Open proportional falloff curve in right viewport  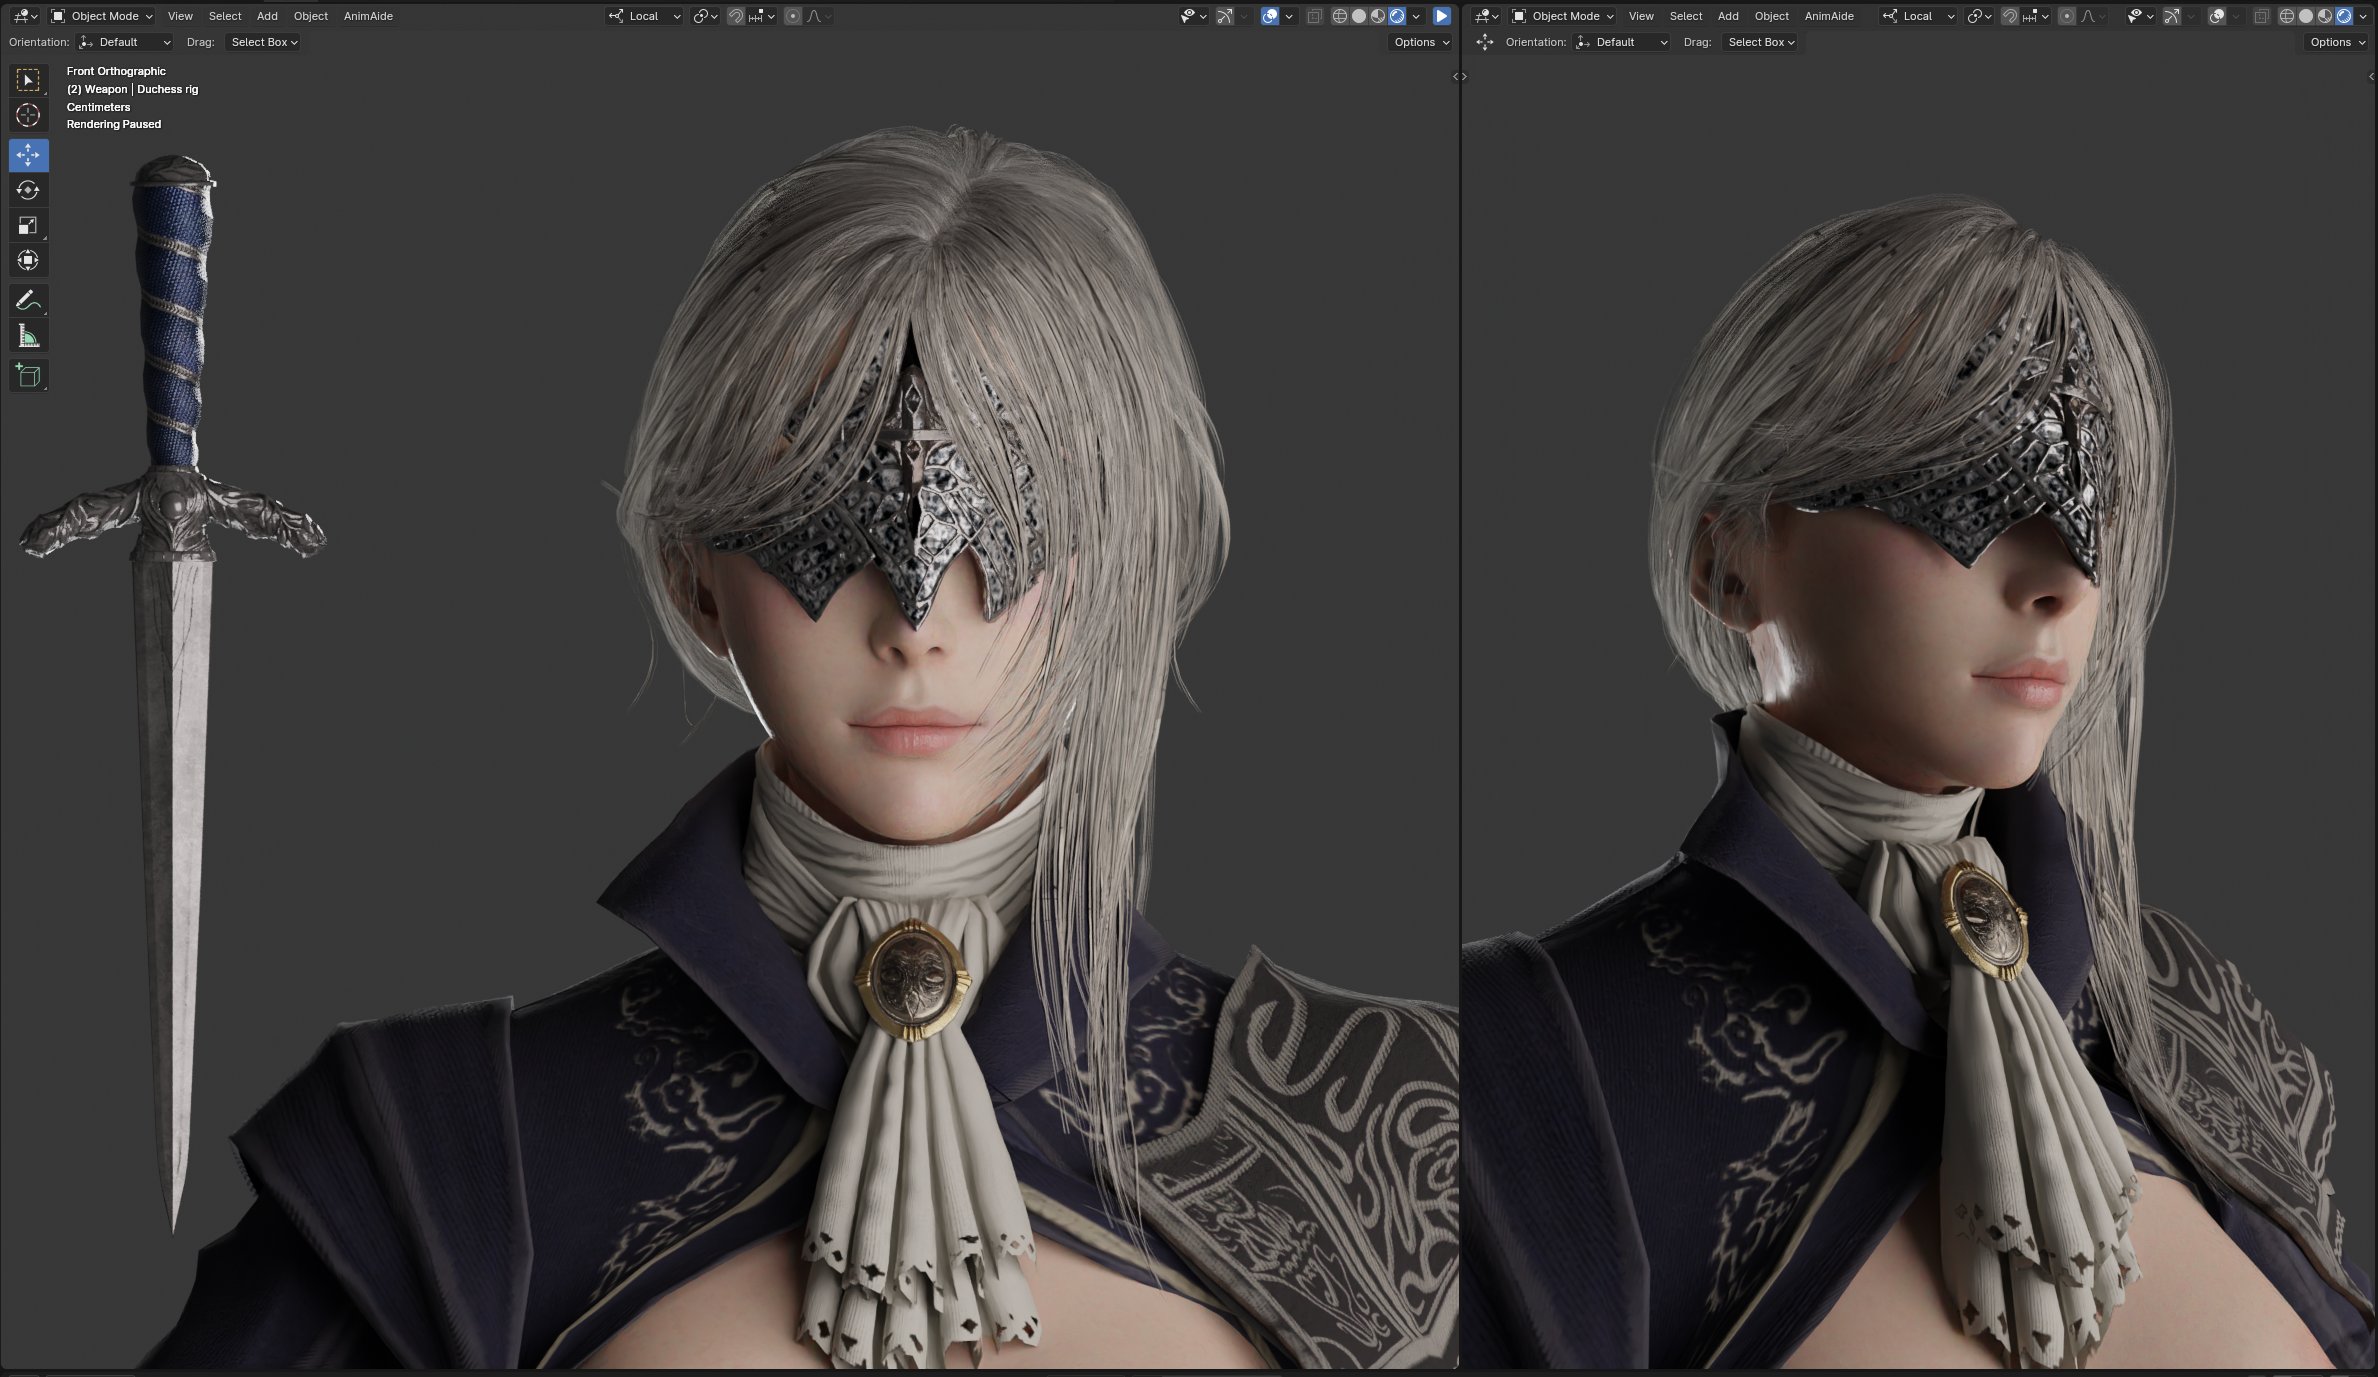pos(2092,16)
